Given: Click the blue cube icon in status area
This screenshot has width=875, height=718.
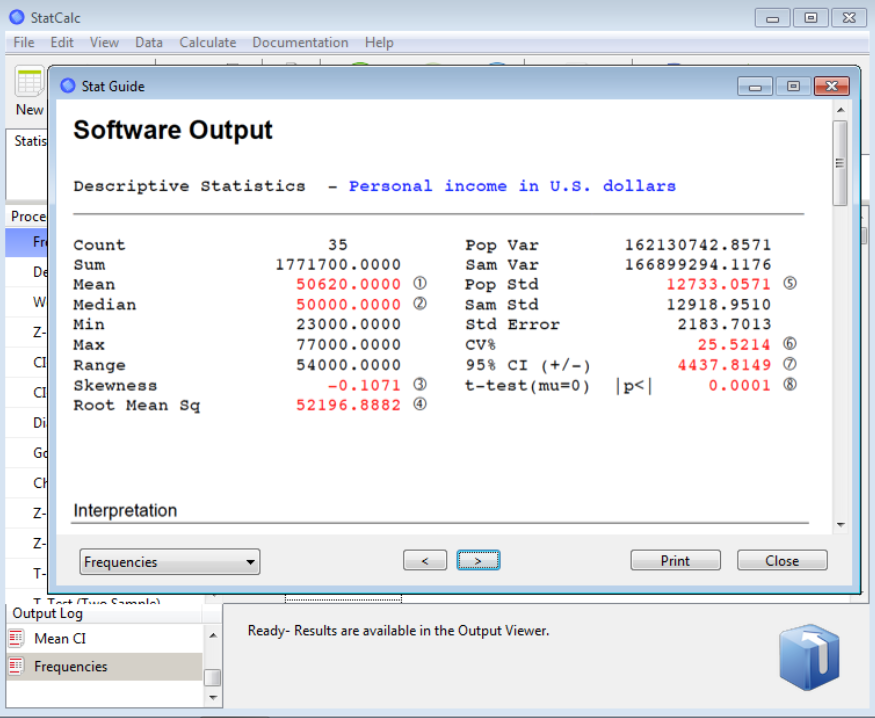Looking at the screenshot, I should [809, 657].
